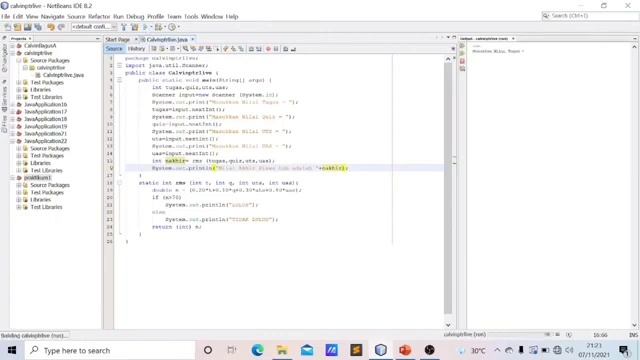Collapse the praktikum1 project node

12,178
